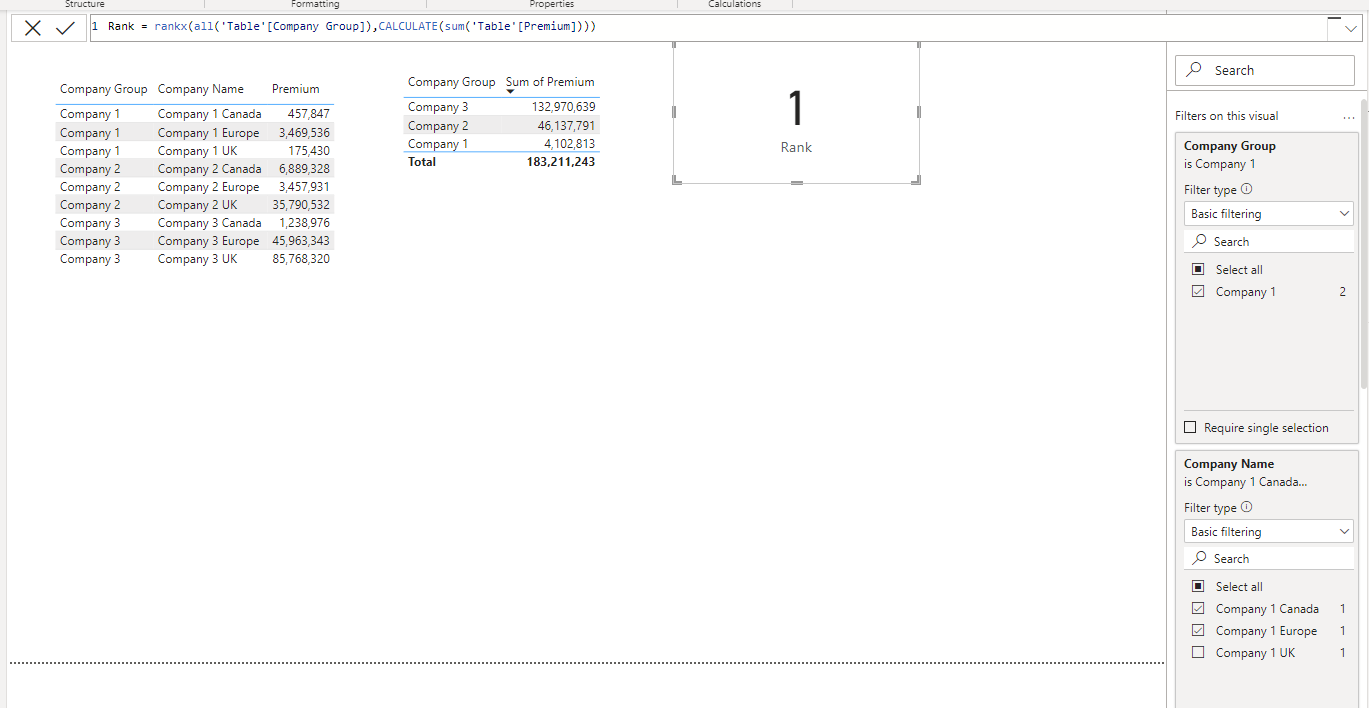Collapse the Company Group filter card header
Viewport: 1369px width, 708px height.
(x=1230, y=146)
